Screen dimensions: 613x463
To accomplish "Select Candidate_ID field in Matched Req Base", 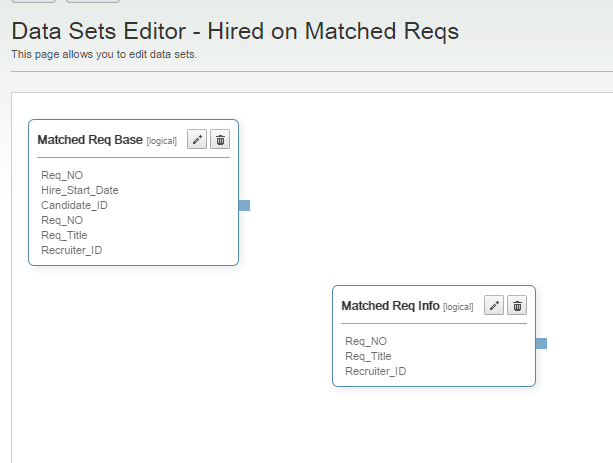I will coord(74,205).
